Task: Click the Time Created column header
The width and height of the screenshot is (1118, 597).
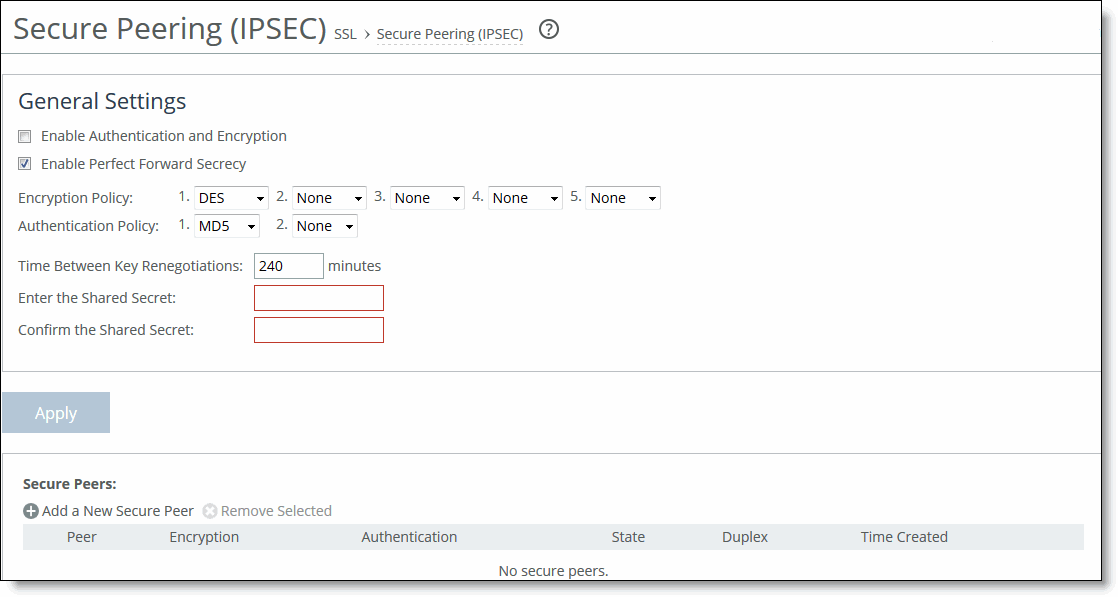Action: (x=903, y=536)
